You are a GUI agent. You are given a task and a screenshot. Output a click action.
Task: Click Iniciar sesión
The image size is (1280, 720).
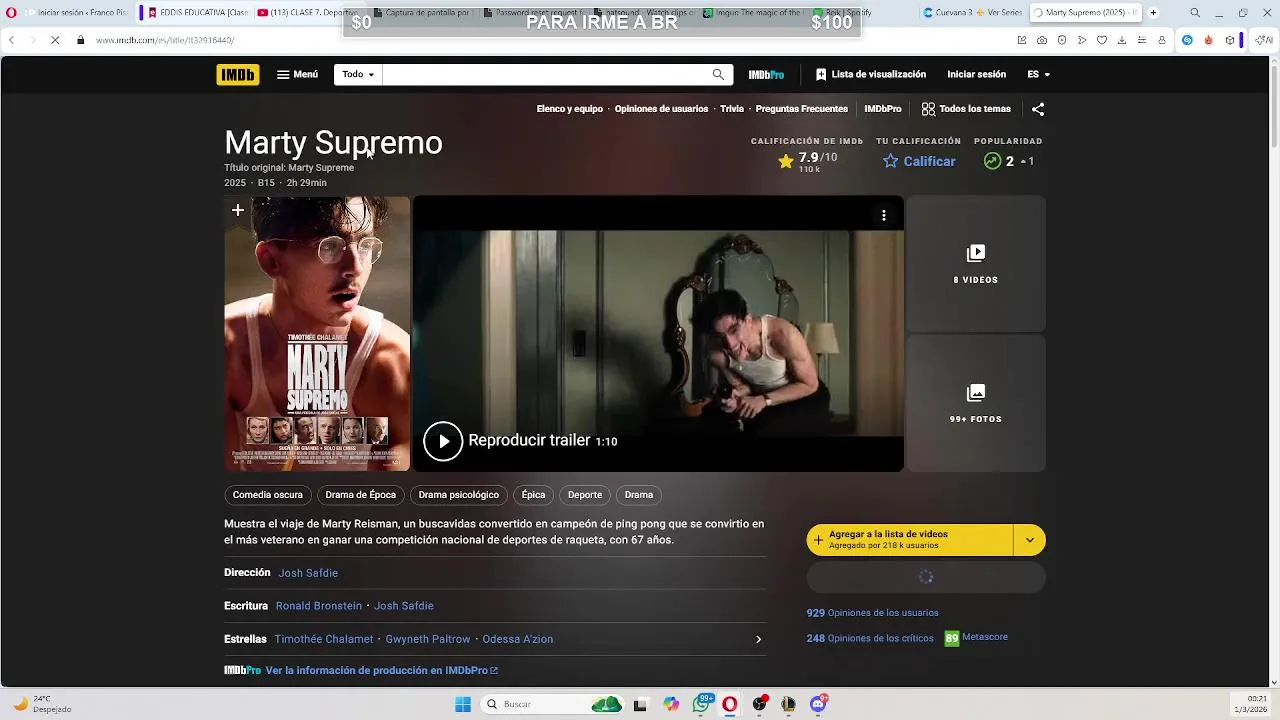tap(976, 75)
